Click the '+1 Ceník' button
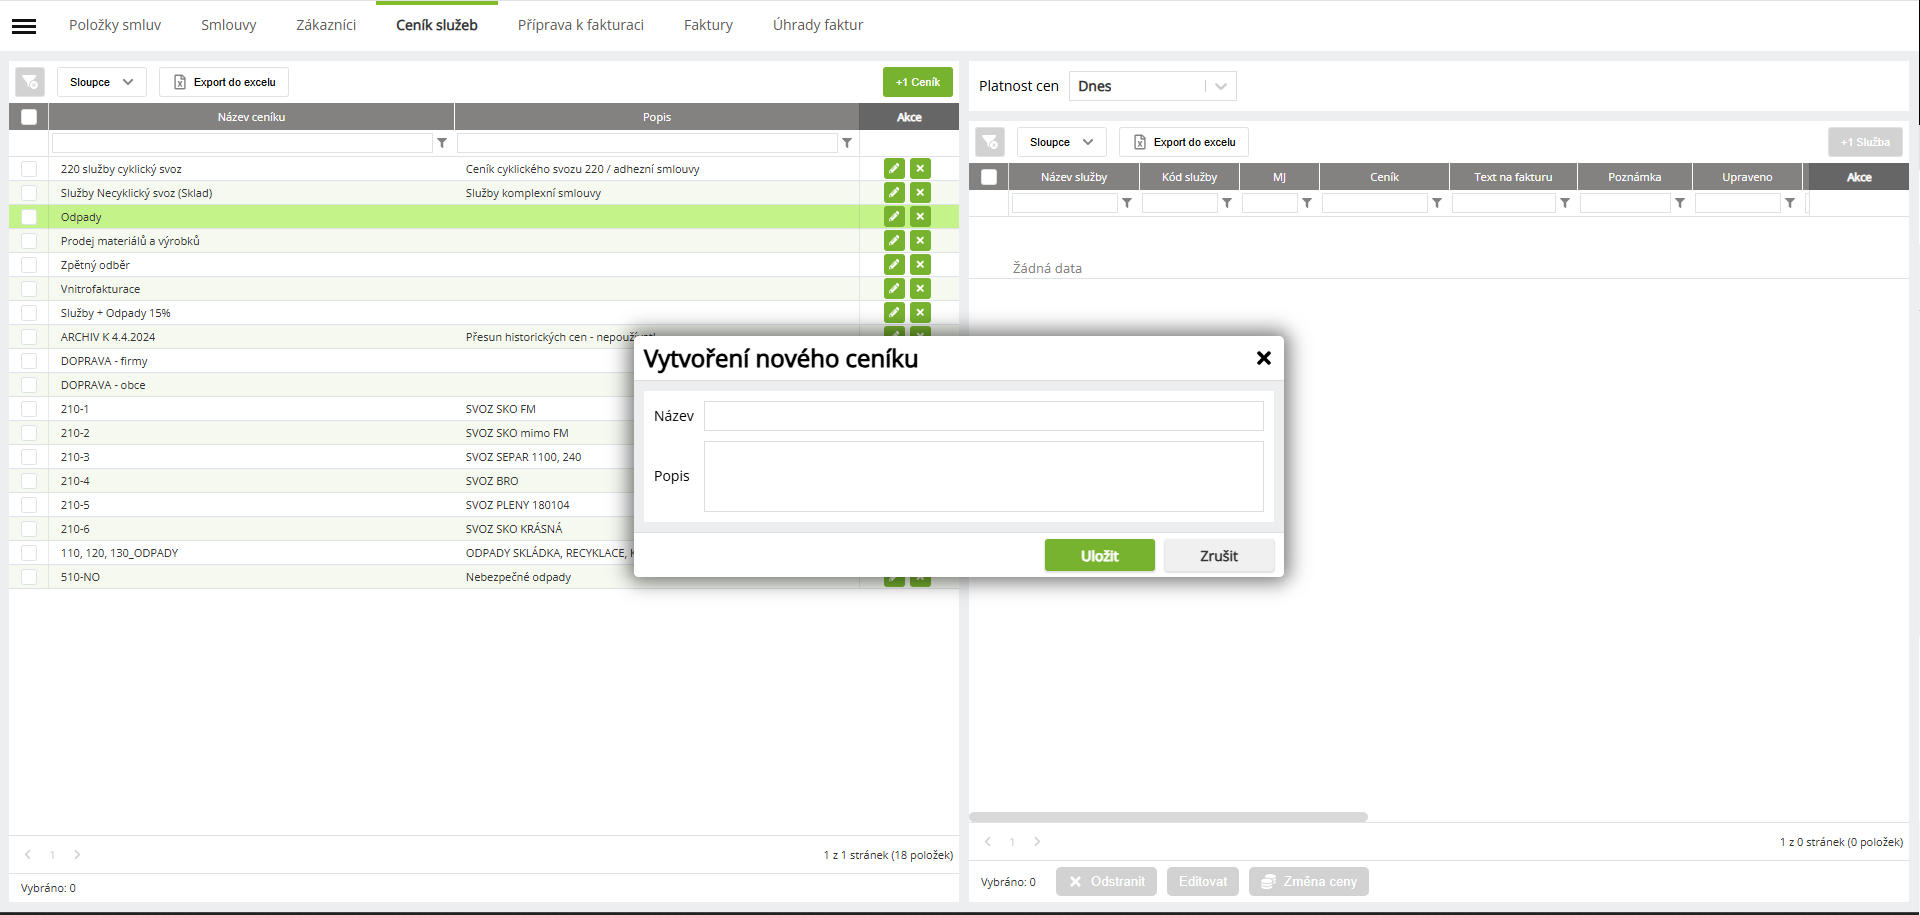This screenshot has width=1920, height=915. pyautogui.click(x=918, y=82)
